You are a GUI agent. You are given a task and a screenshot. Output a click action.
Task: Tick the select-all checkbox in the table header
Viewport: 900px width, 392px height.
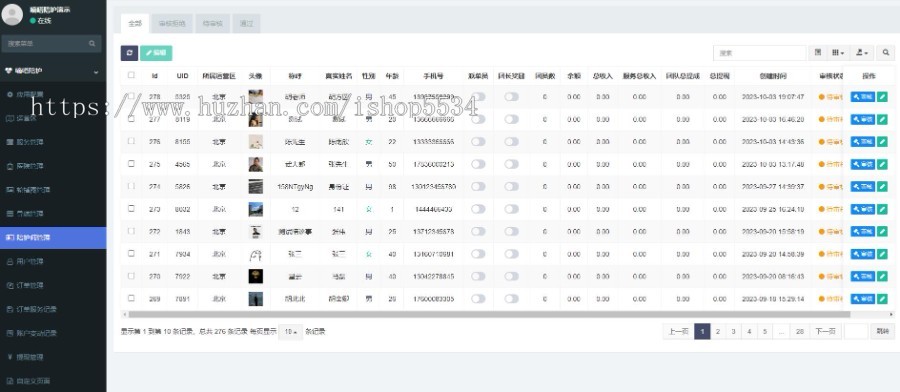(131, 75)
